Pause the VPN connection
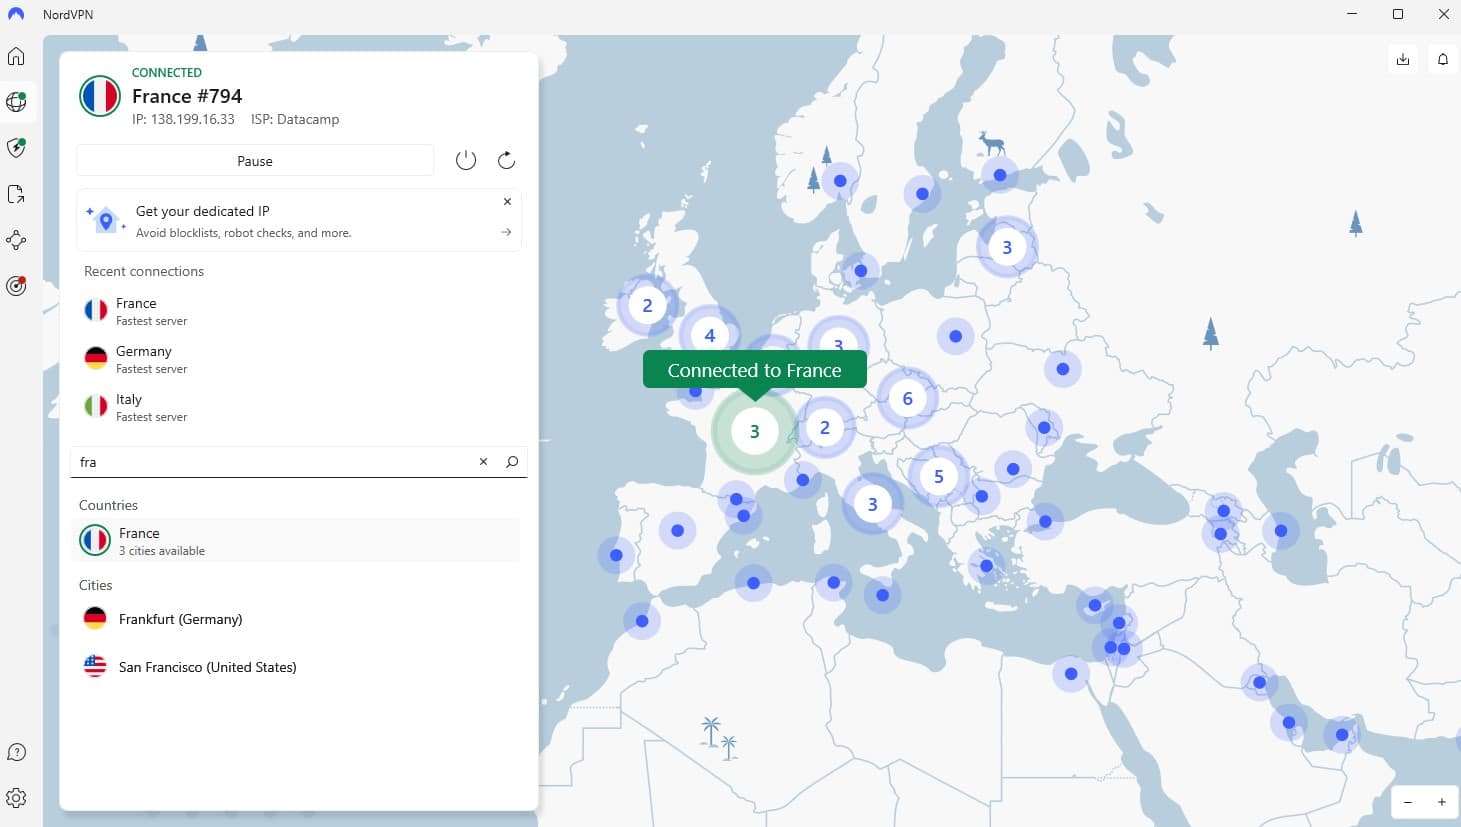The width and height of the screenshot is (1461, 827). click(x=255, y=161)
